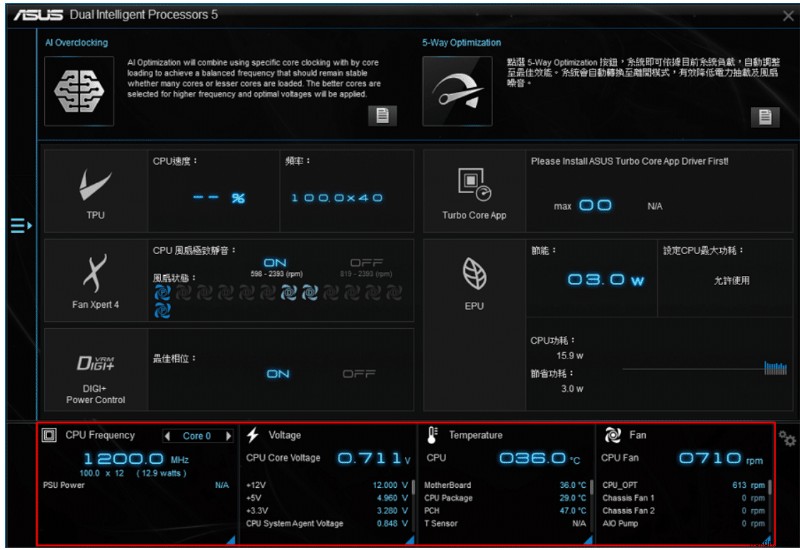Viewport: 800px width, 550px height.
Task: Select the +5V voltage row
Action: click(327, 498)
